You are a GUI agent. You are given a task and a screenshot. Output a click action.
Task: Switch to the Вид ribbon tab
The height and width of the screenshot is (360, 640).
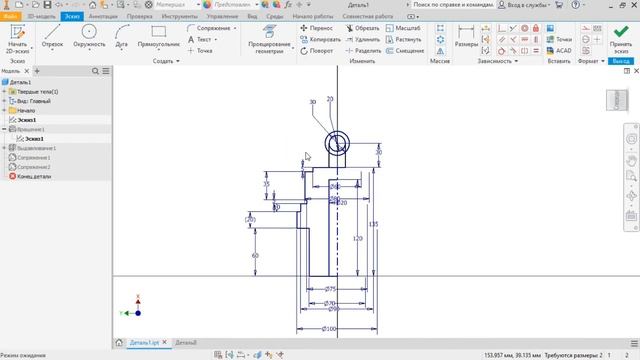(x=252, y=16)
